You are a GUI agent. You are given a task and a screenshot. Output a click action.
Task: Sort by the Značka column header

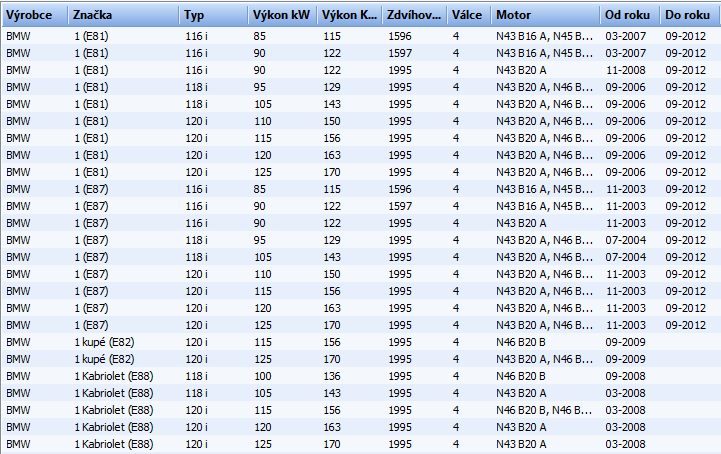(x=123, y=15)
